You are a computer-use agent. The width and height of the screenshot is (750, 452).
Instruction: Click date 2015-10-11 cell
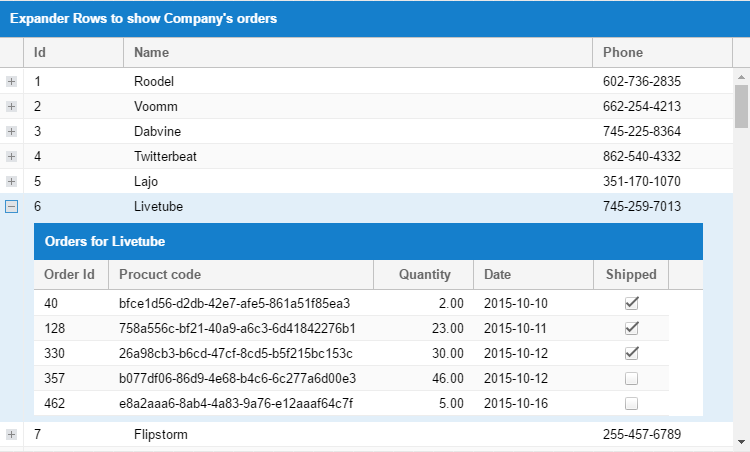(x=534, y=328)
